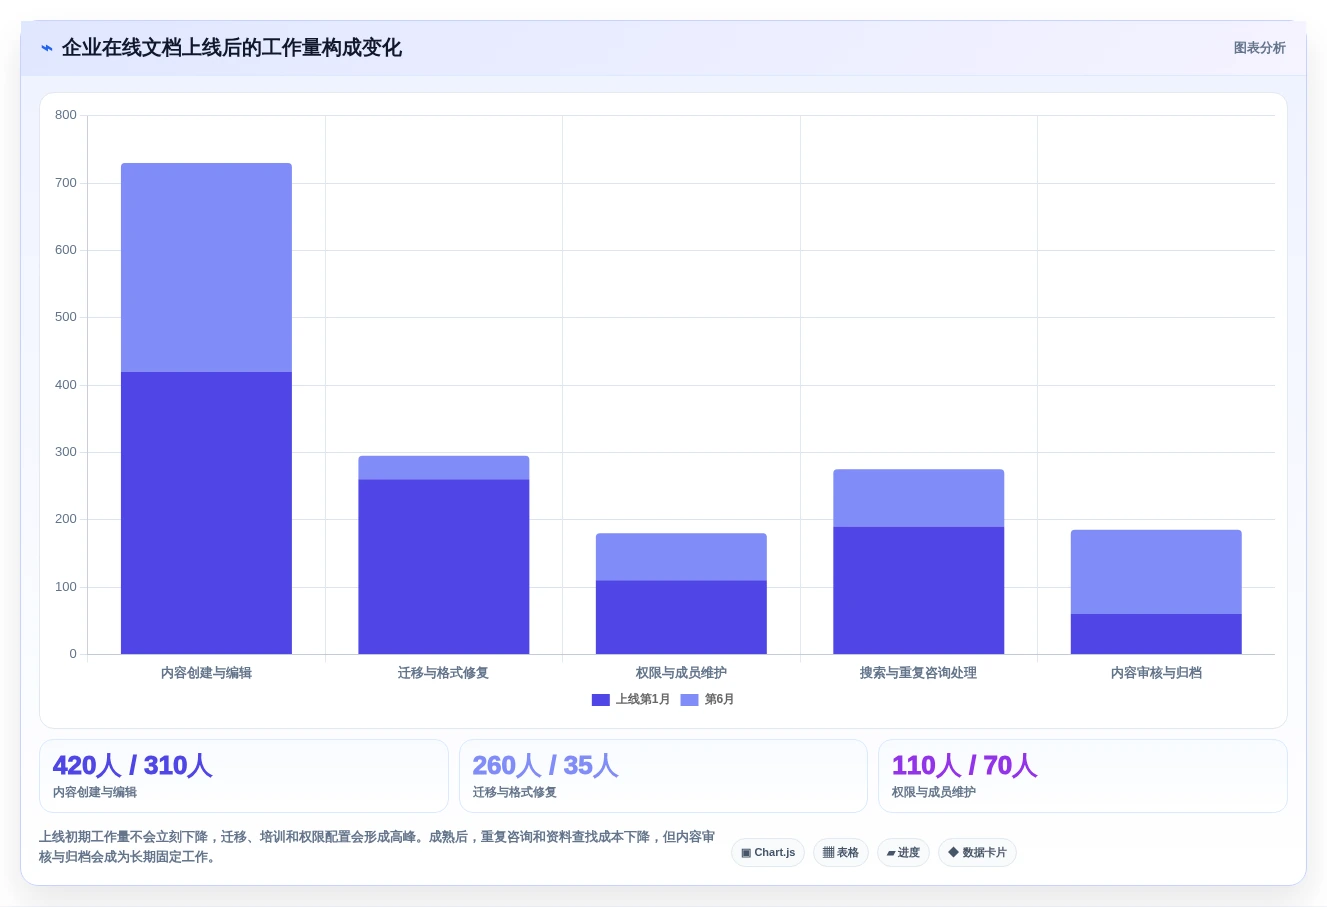Click the 搜索与重复咨询处理 dark bar segment
The height and width of the screenshot is (907, 1327).
919,590
